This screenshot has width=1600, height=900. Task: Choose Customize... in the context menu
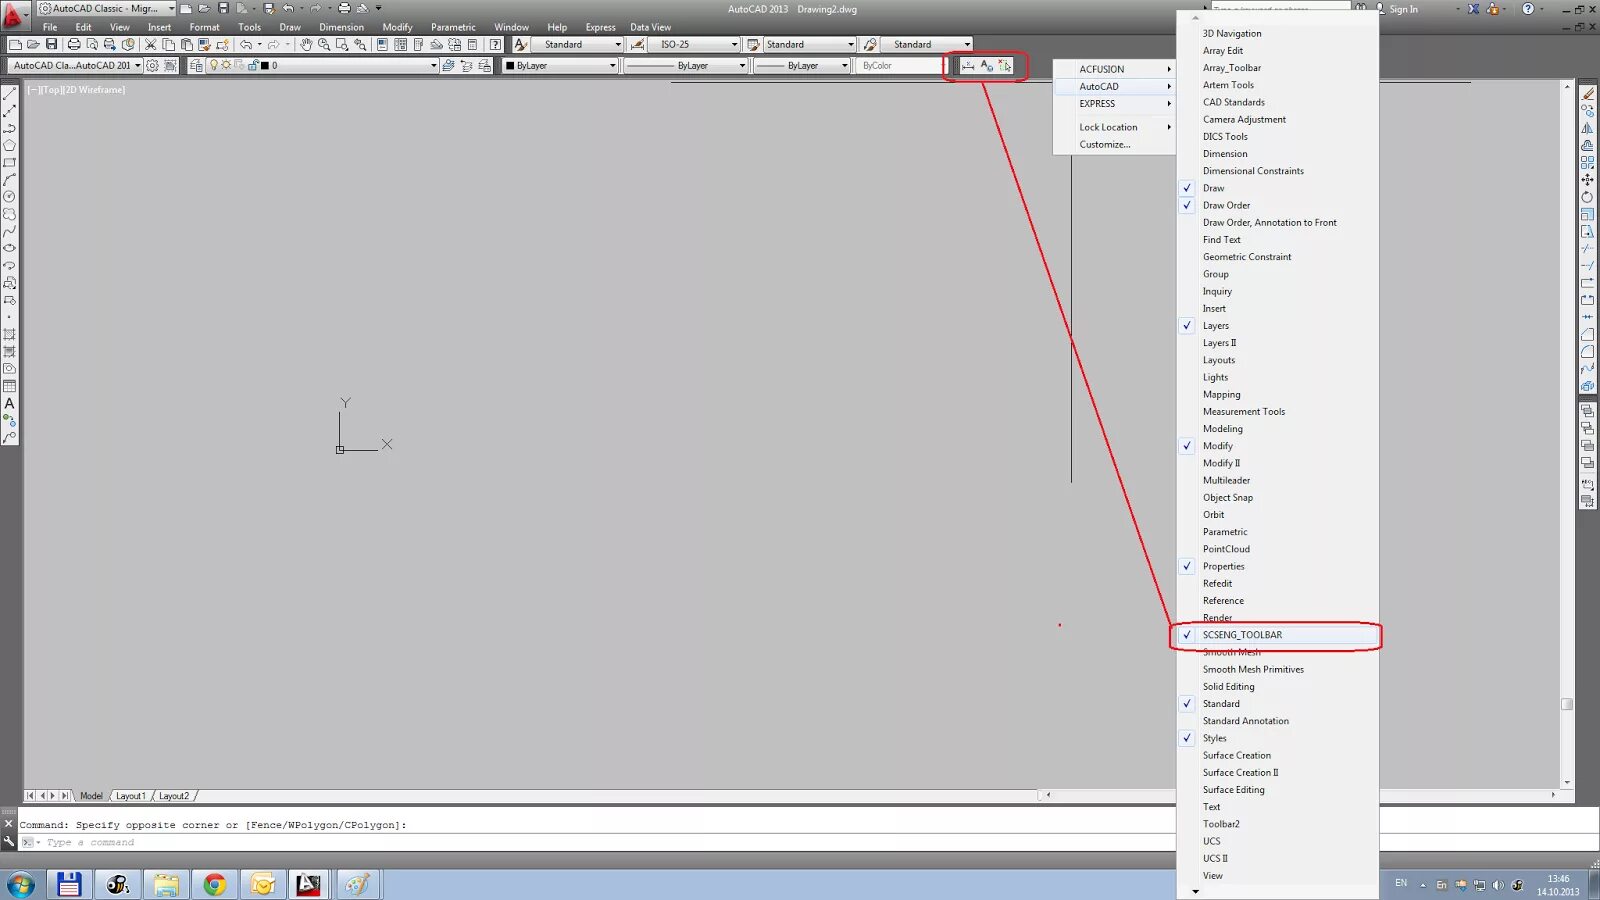coord(1115,145)
